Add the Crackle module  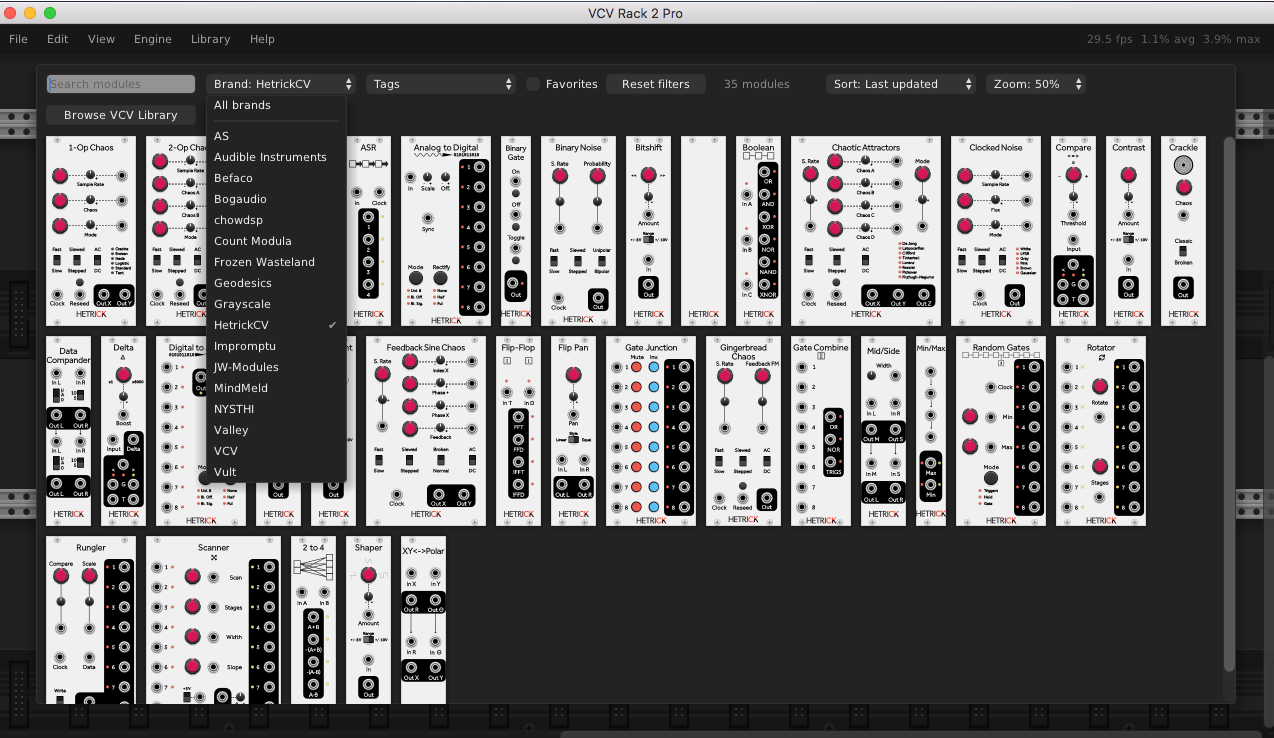pos(1183,231)
